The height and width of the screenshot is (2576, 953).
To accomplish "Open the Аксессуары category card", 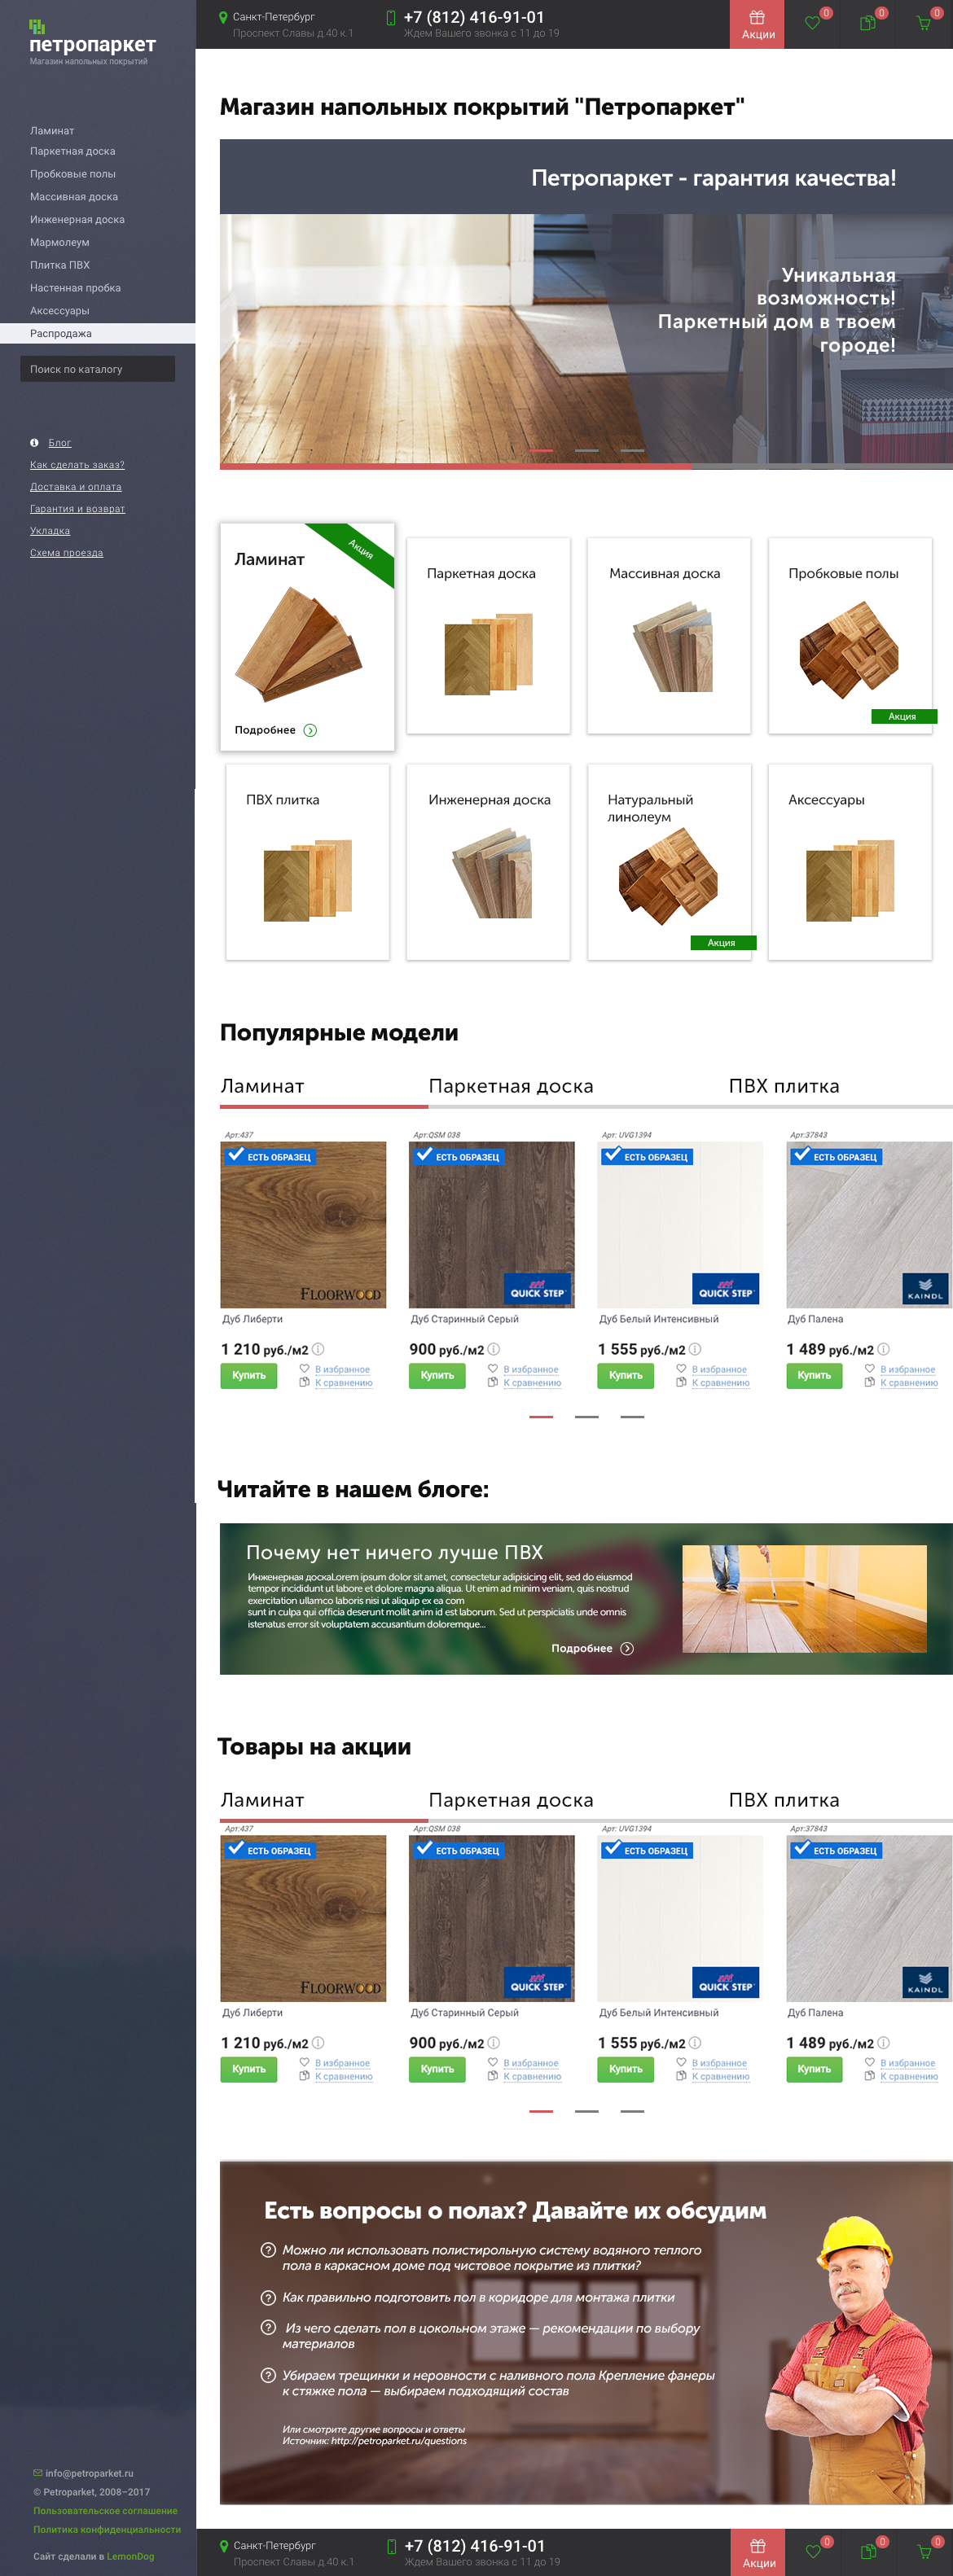I will [849, 862].
